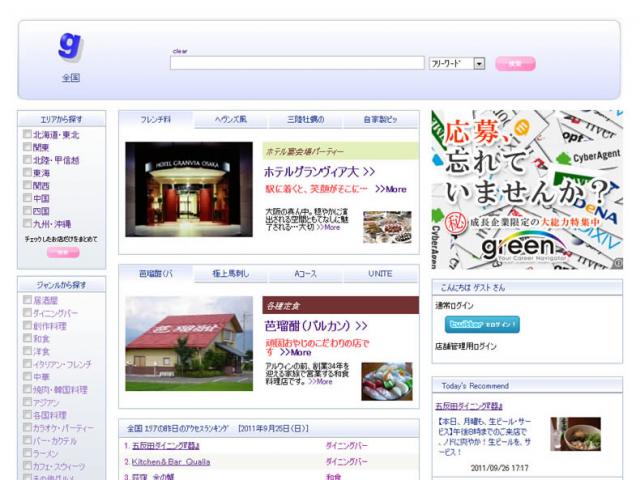Check the 和食 genre checkbox
The height and width of the screenshot is (480, 640).
point(27,338)
